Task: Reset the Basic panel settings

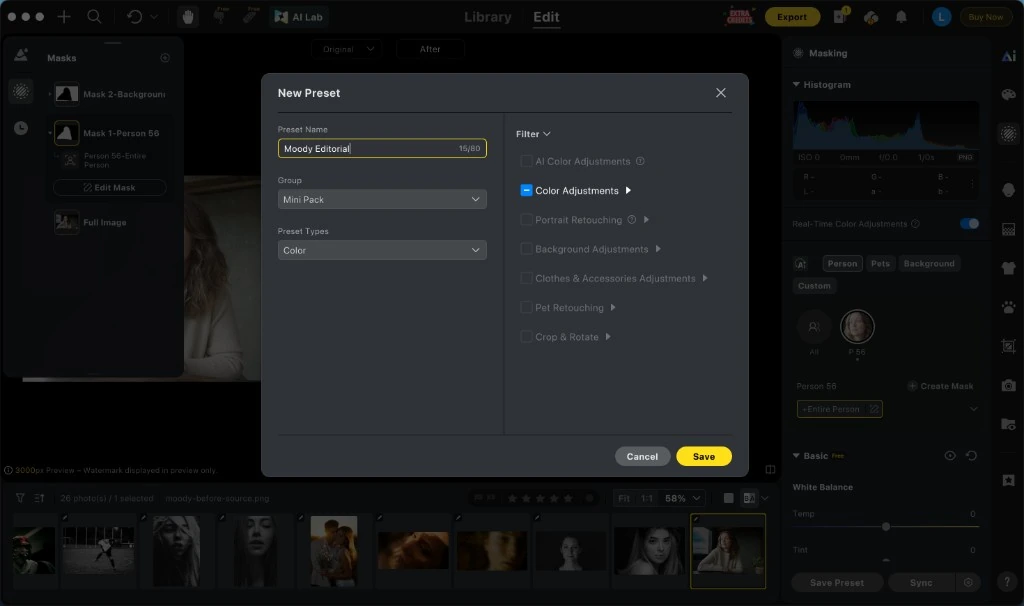Action: tap(971, 456)
